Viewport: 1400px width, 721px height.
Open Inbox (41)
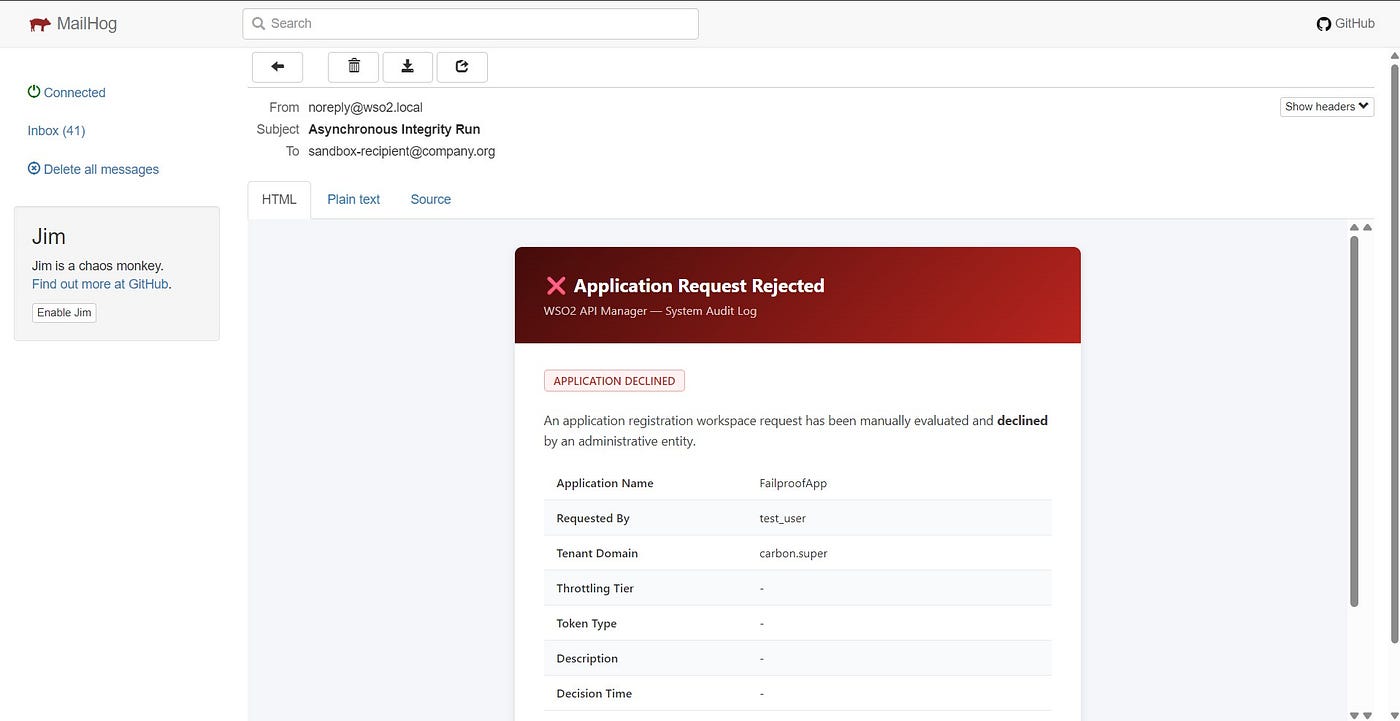pyautogui.click(x=56, y=131)
